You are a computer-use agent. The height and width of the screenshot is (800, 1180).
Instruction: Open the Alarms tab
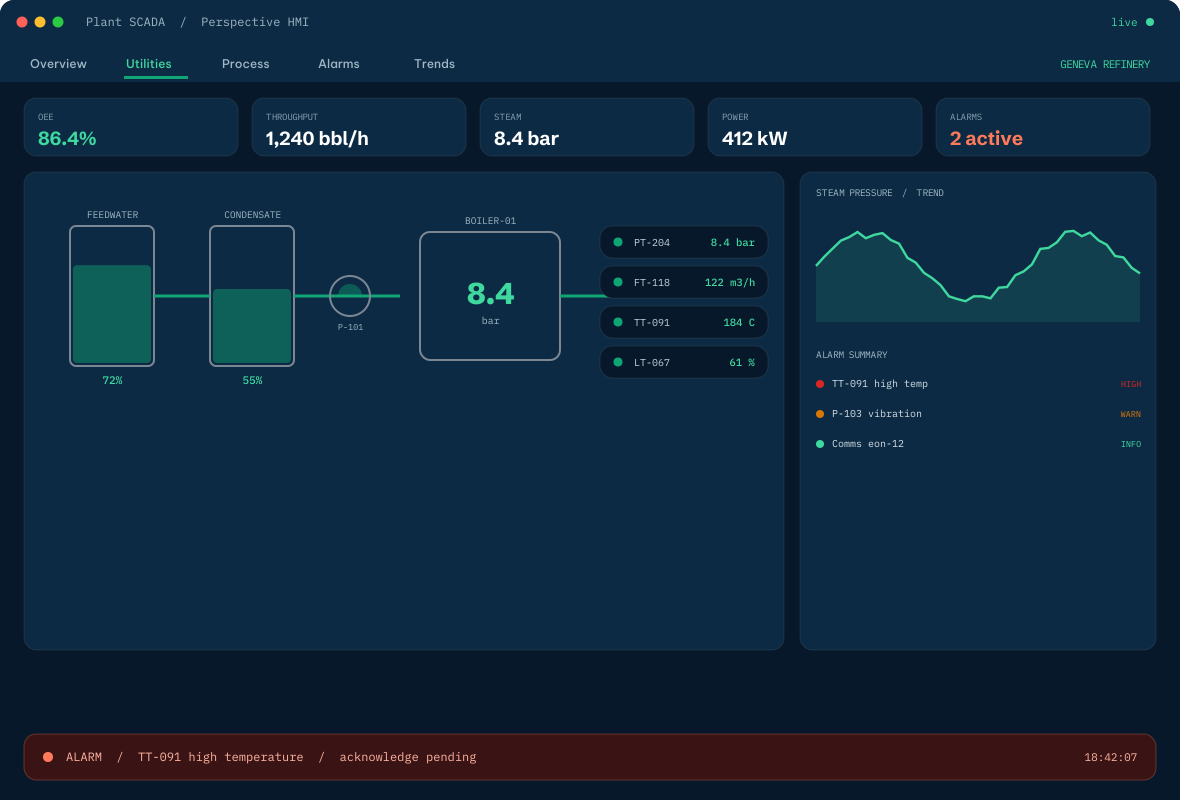point(339,64)
